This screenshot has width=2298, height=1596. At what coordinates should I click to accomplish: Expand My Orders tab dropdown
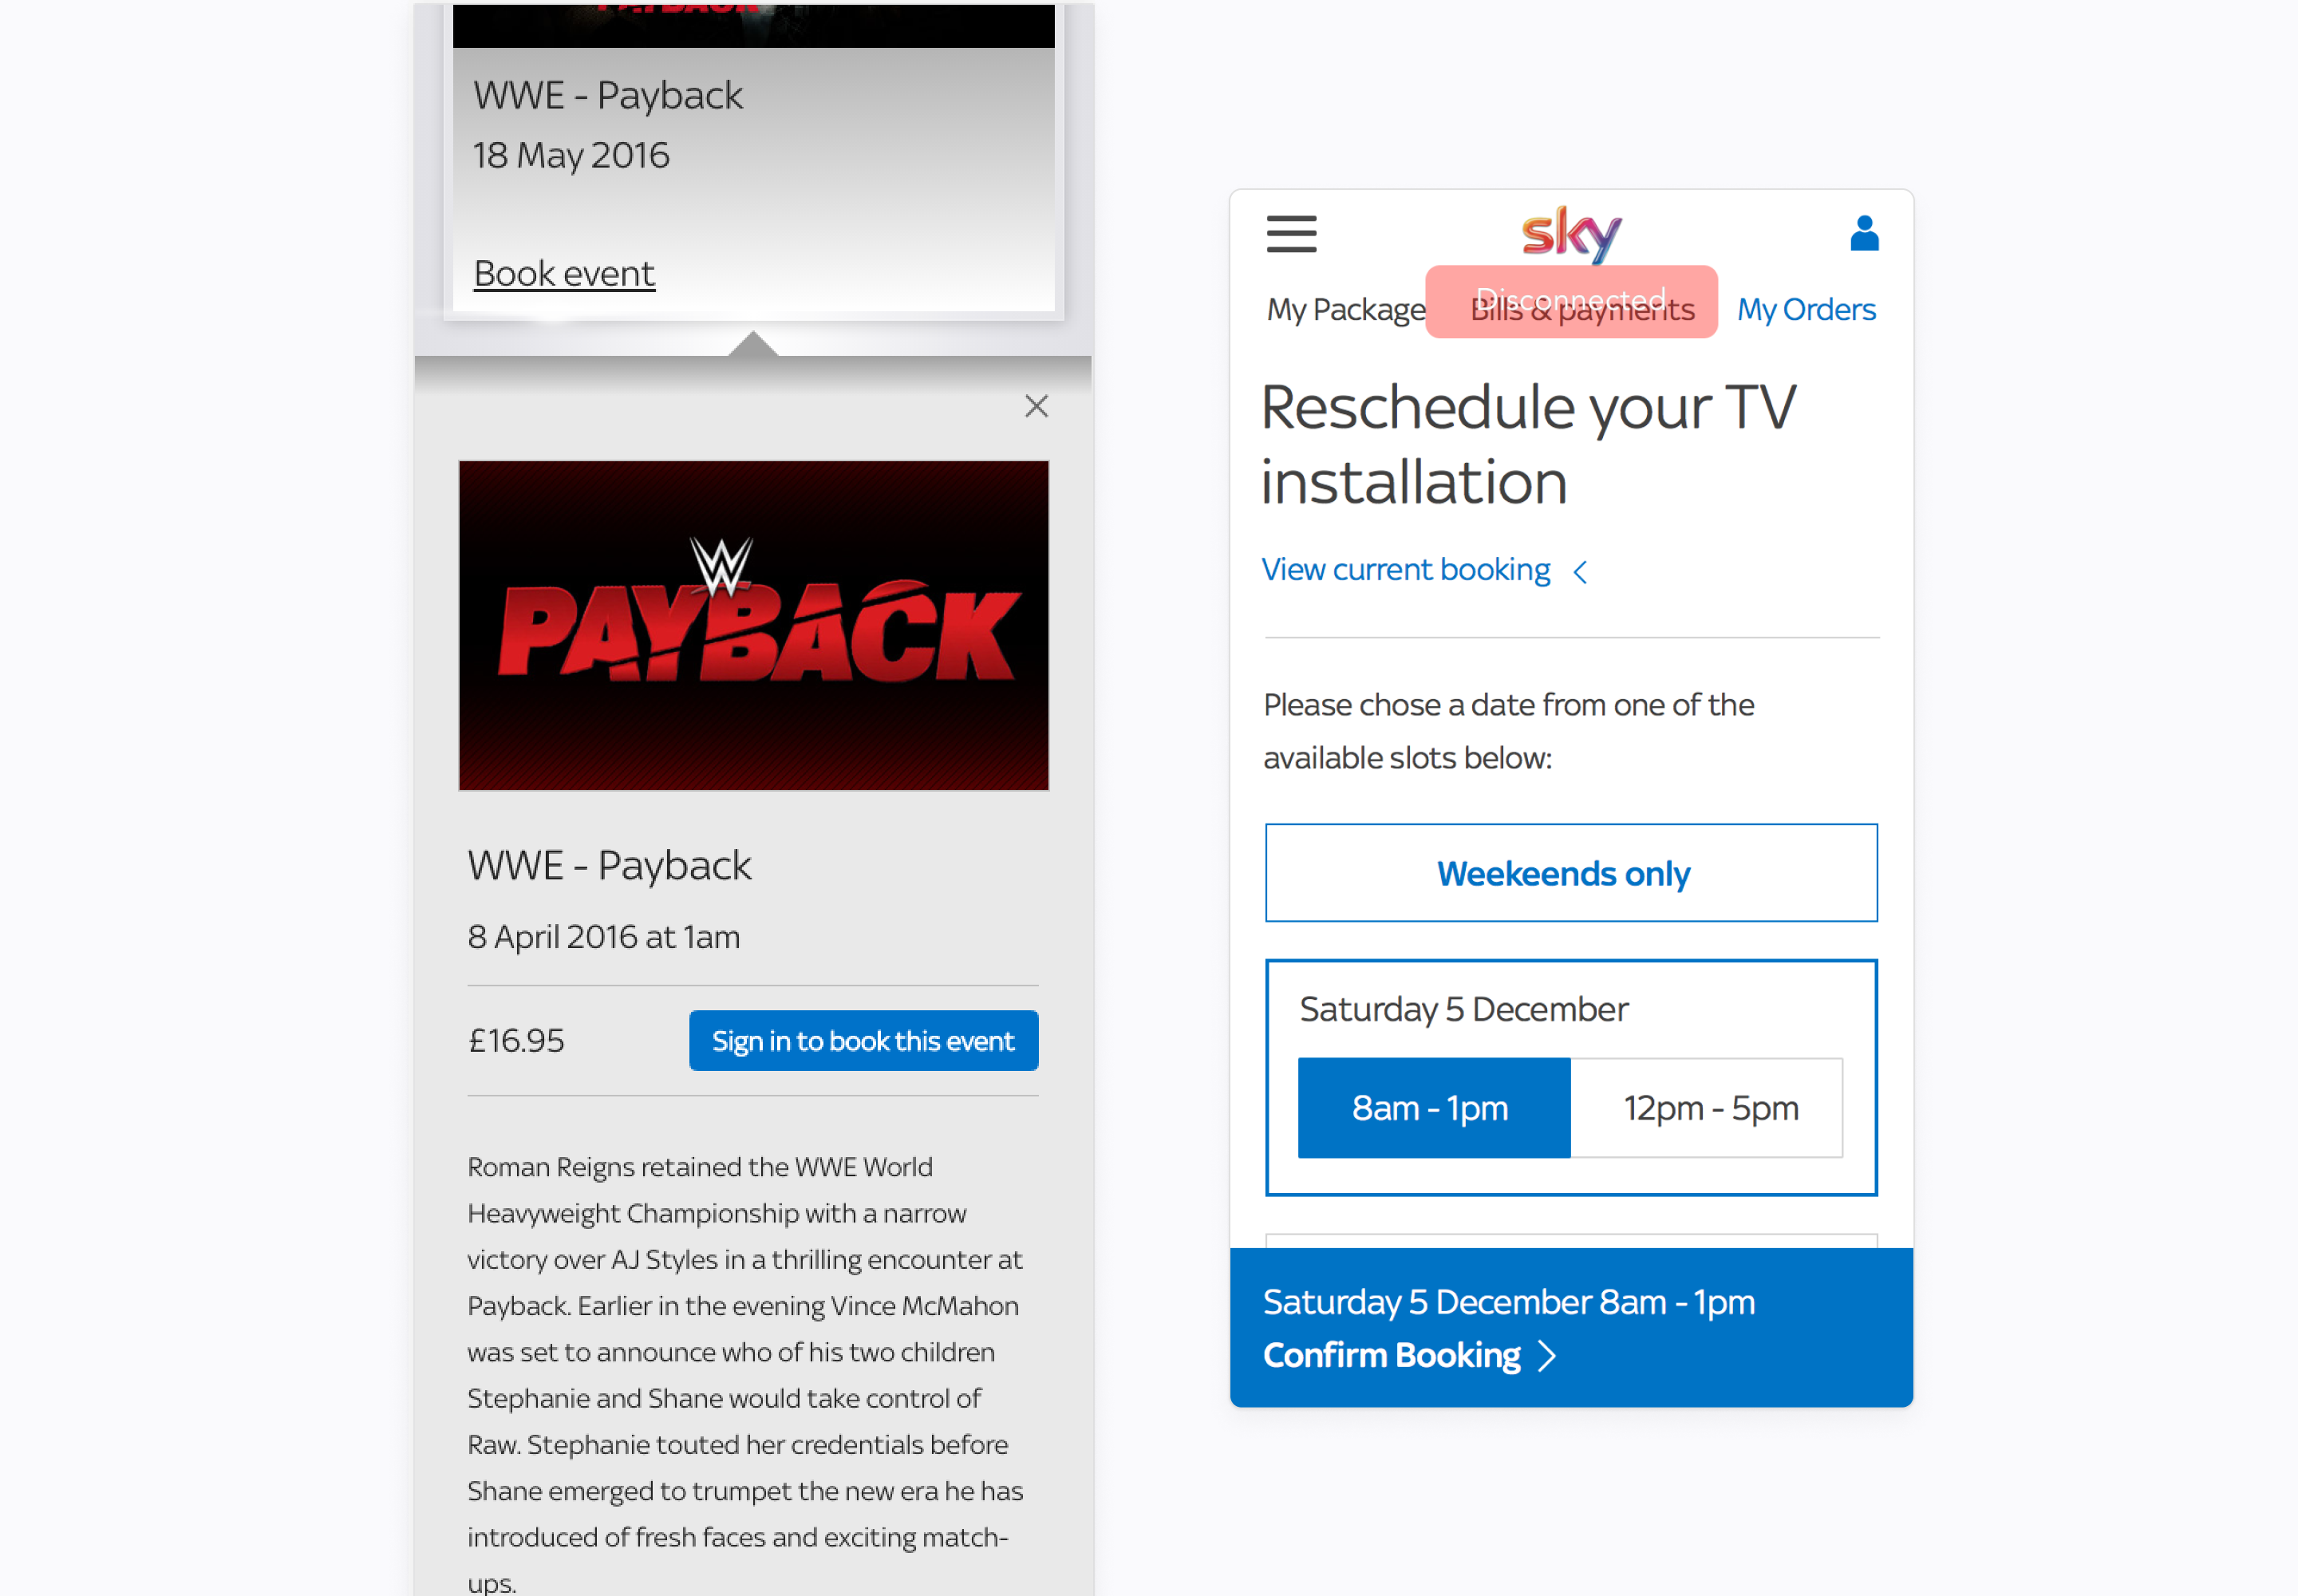click(x=1807, y=309)
